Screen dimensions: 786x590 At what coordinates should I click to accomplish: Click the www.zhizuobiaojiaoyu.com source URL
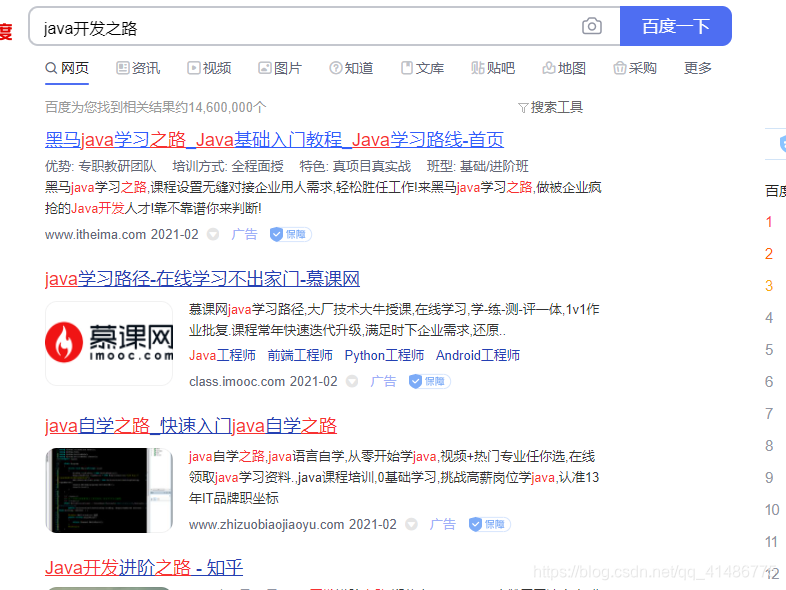coord(266,524)
